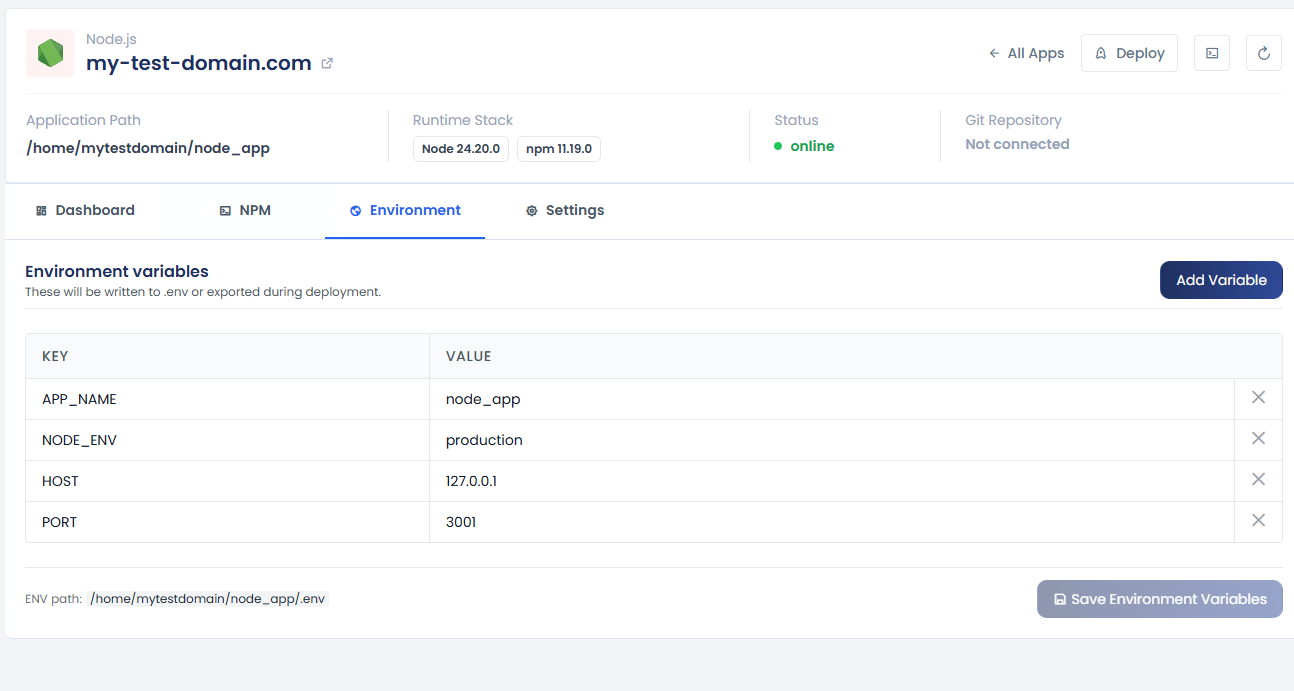
Task: Click the restart app refresh icon
Action: [1264, 53]
